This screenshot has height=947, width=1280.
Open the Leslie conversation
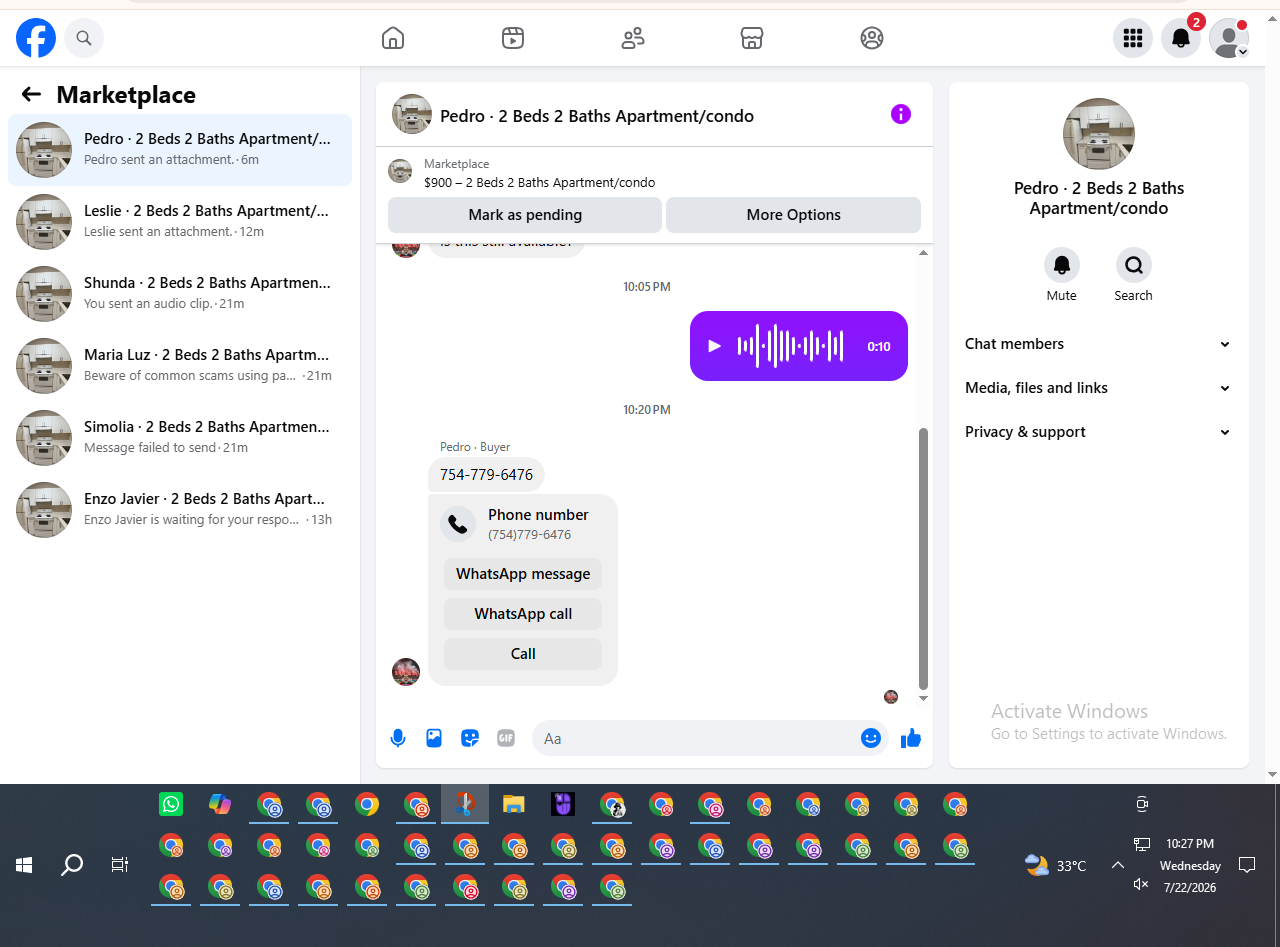[x=180, y=222]
